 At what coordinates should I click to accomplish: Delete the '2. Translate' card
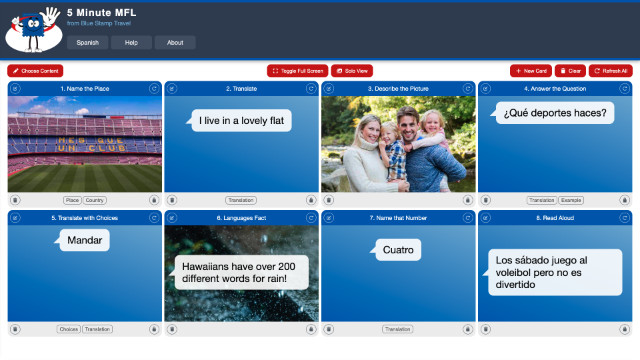pos(172,200)
